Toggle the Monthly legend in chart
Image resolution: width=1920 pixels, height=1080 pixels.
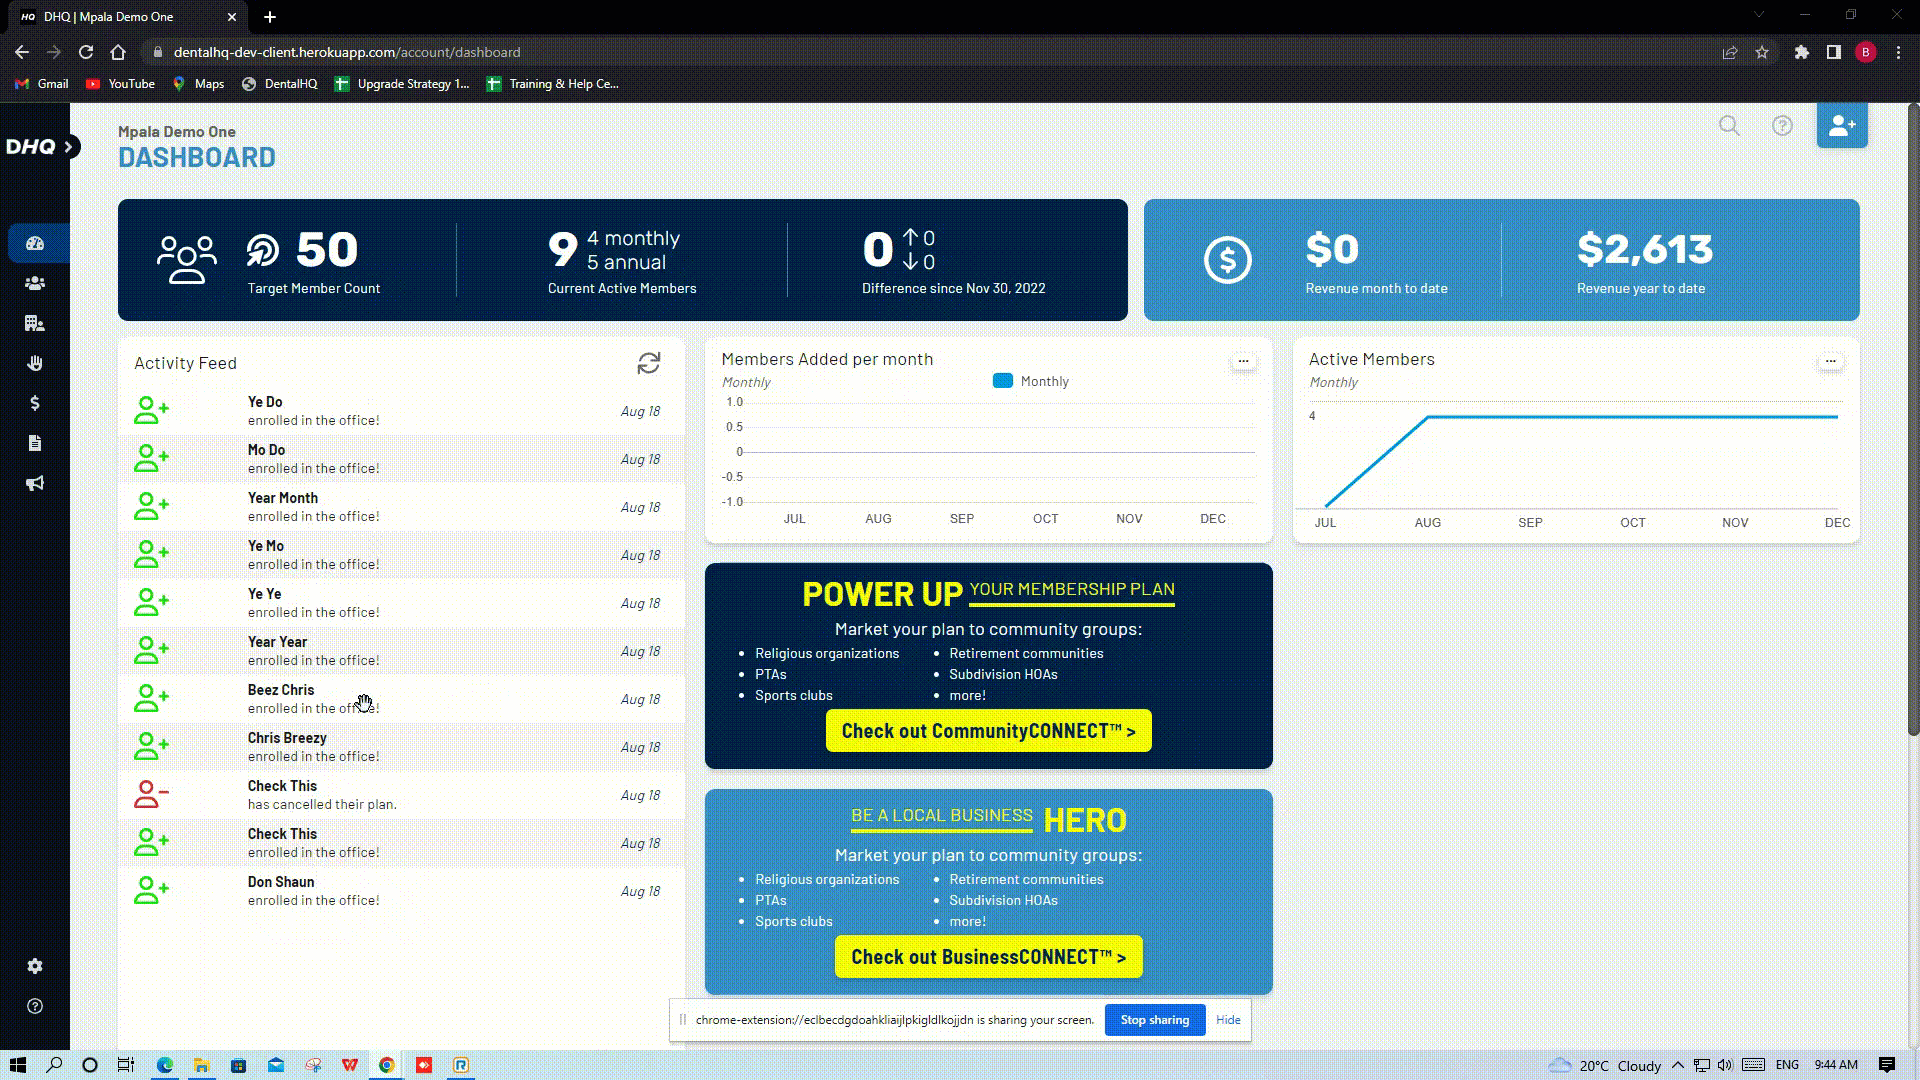pyautogui.click(x=1044, y=381)
